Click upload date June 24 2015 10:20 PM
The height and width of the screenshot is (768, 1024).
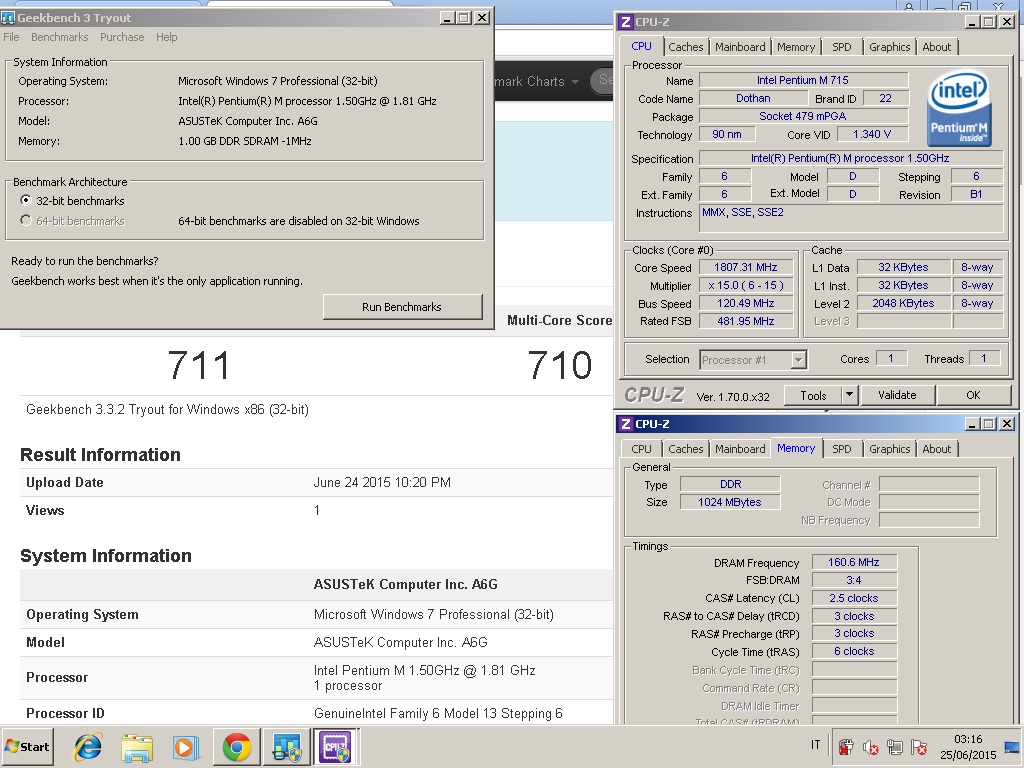(382, 482)
